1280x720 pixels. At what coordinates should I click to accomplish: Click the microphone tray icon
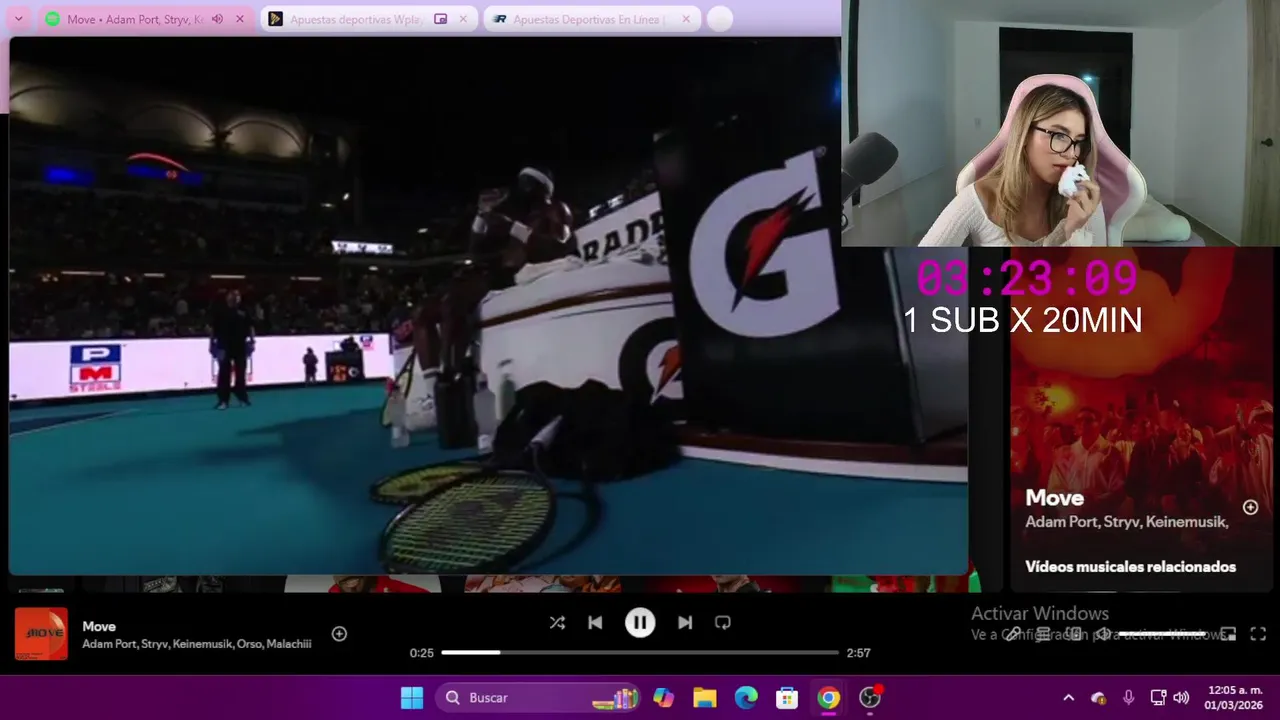1128,698
